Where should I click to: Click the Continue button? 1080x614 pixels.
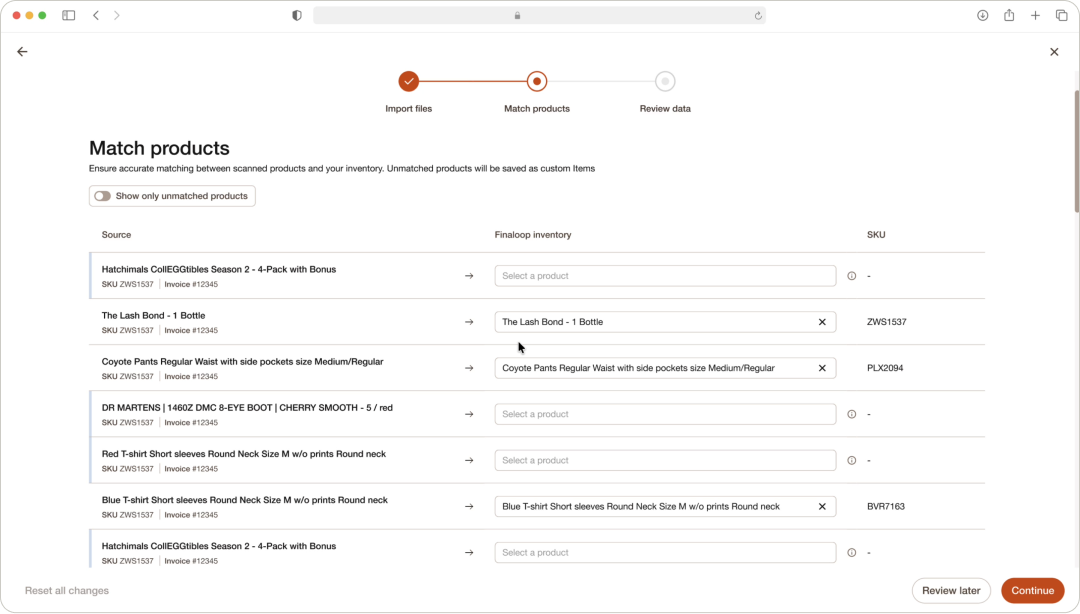coord(1032,591)
